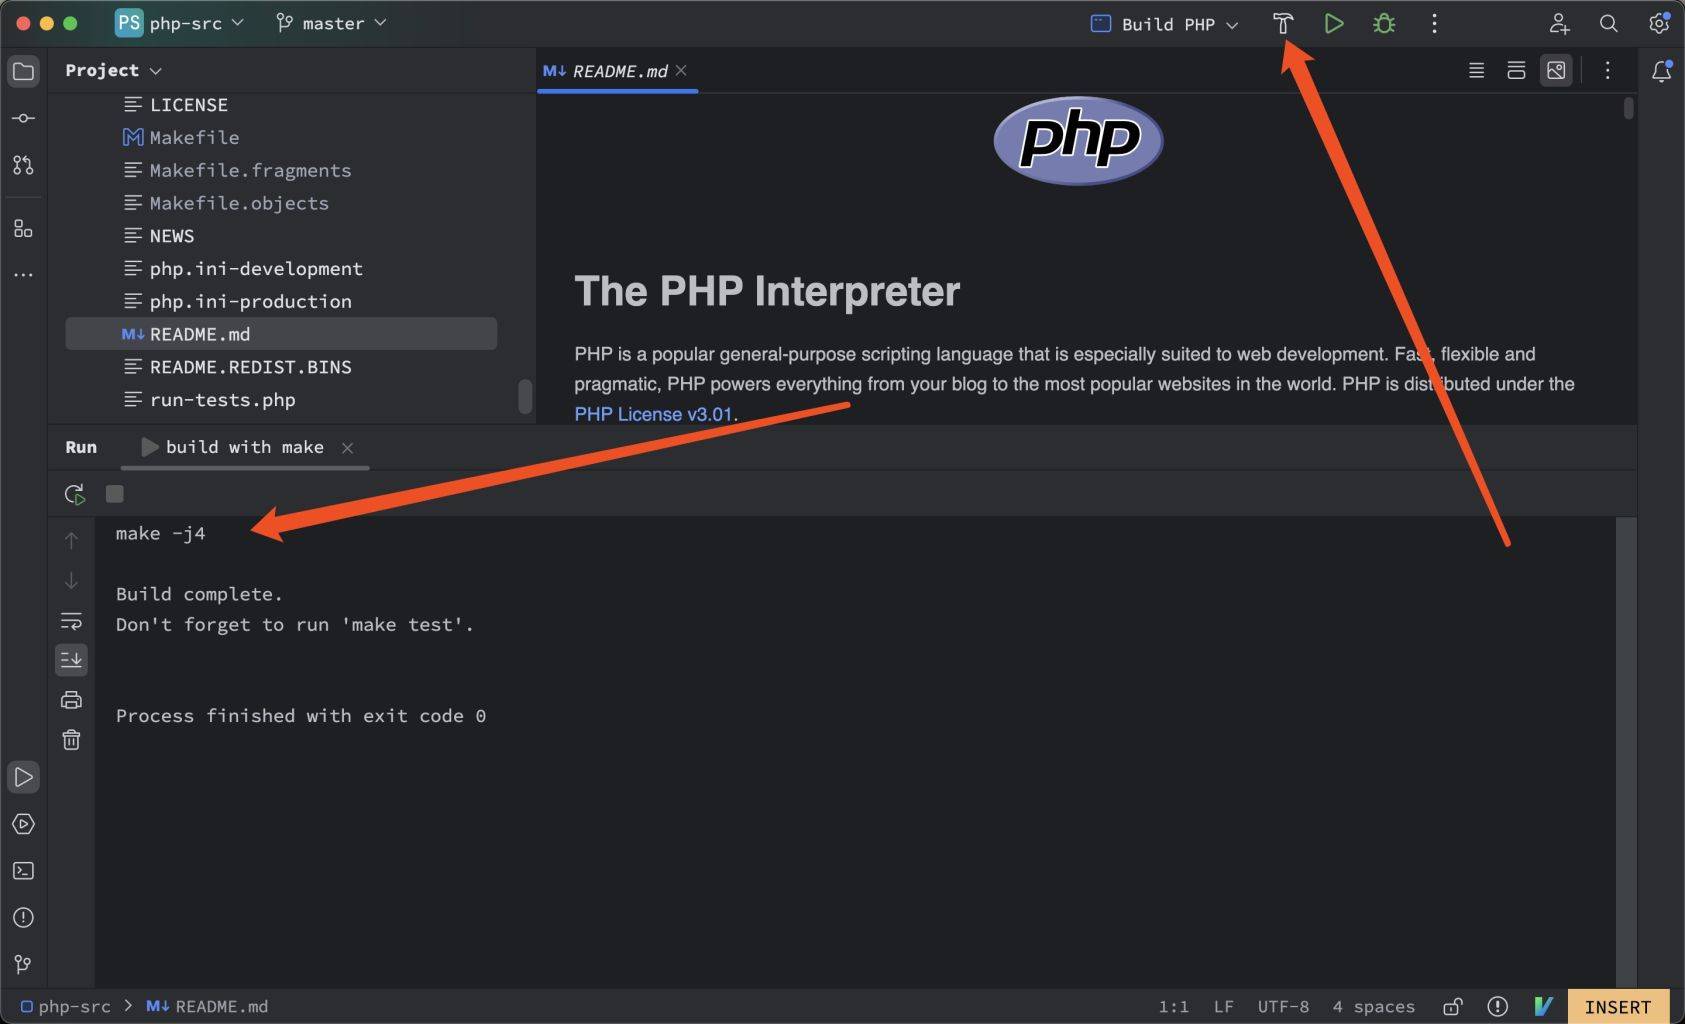Switch to editor-only markdown view

(x=1476, y=70)
